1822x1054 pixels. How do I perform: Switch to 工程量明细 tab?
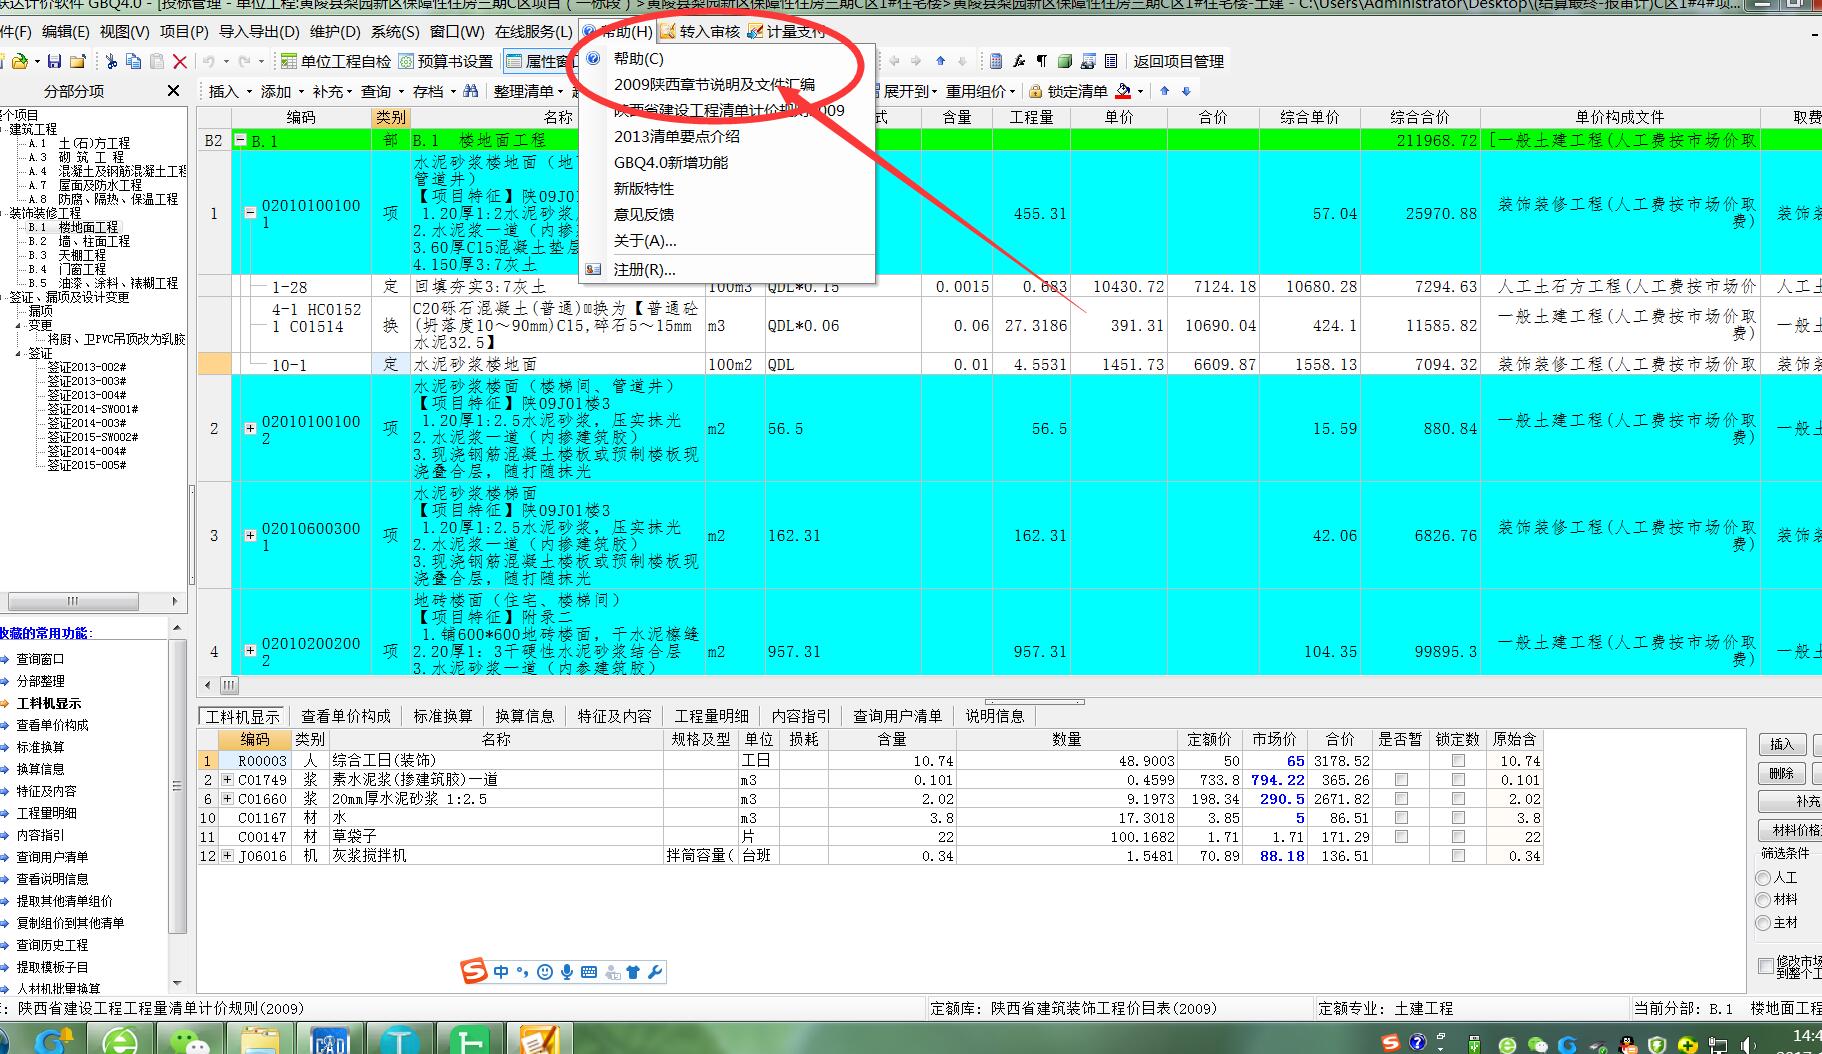pos(711,716)
